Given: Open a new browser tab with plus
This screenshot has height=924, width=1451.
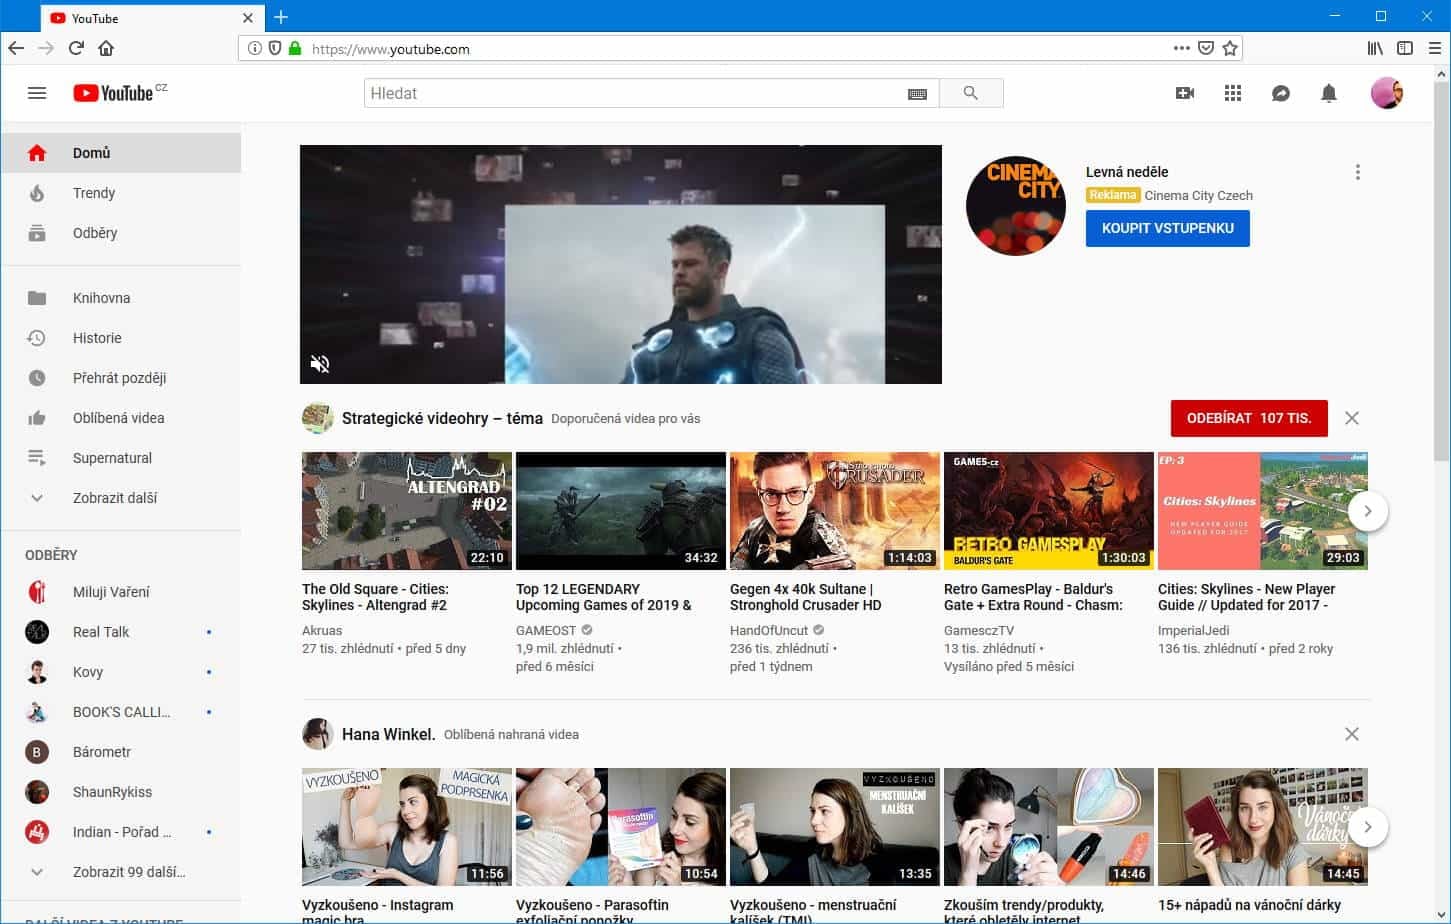Looking at the screenshot, I should [x=281, y=17].
